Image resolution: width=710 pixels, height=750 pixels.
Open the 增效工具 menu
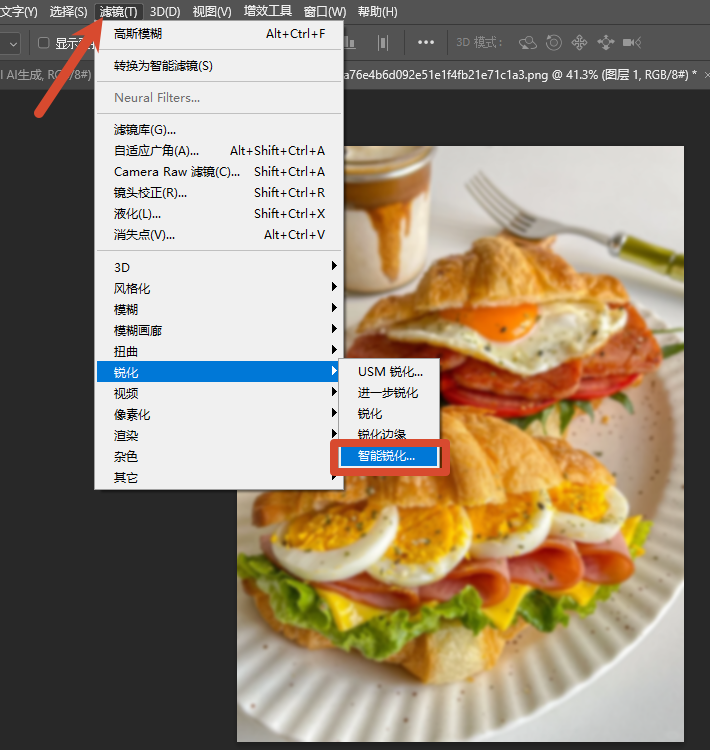pyautogui.click(x=267, y=11)
